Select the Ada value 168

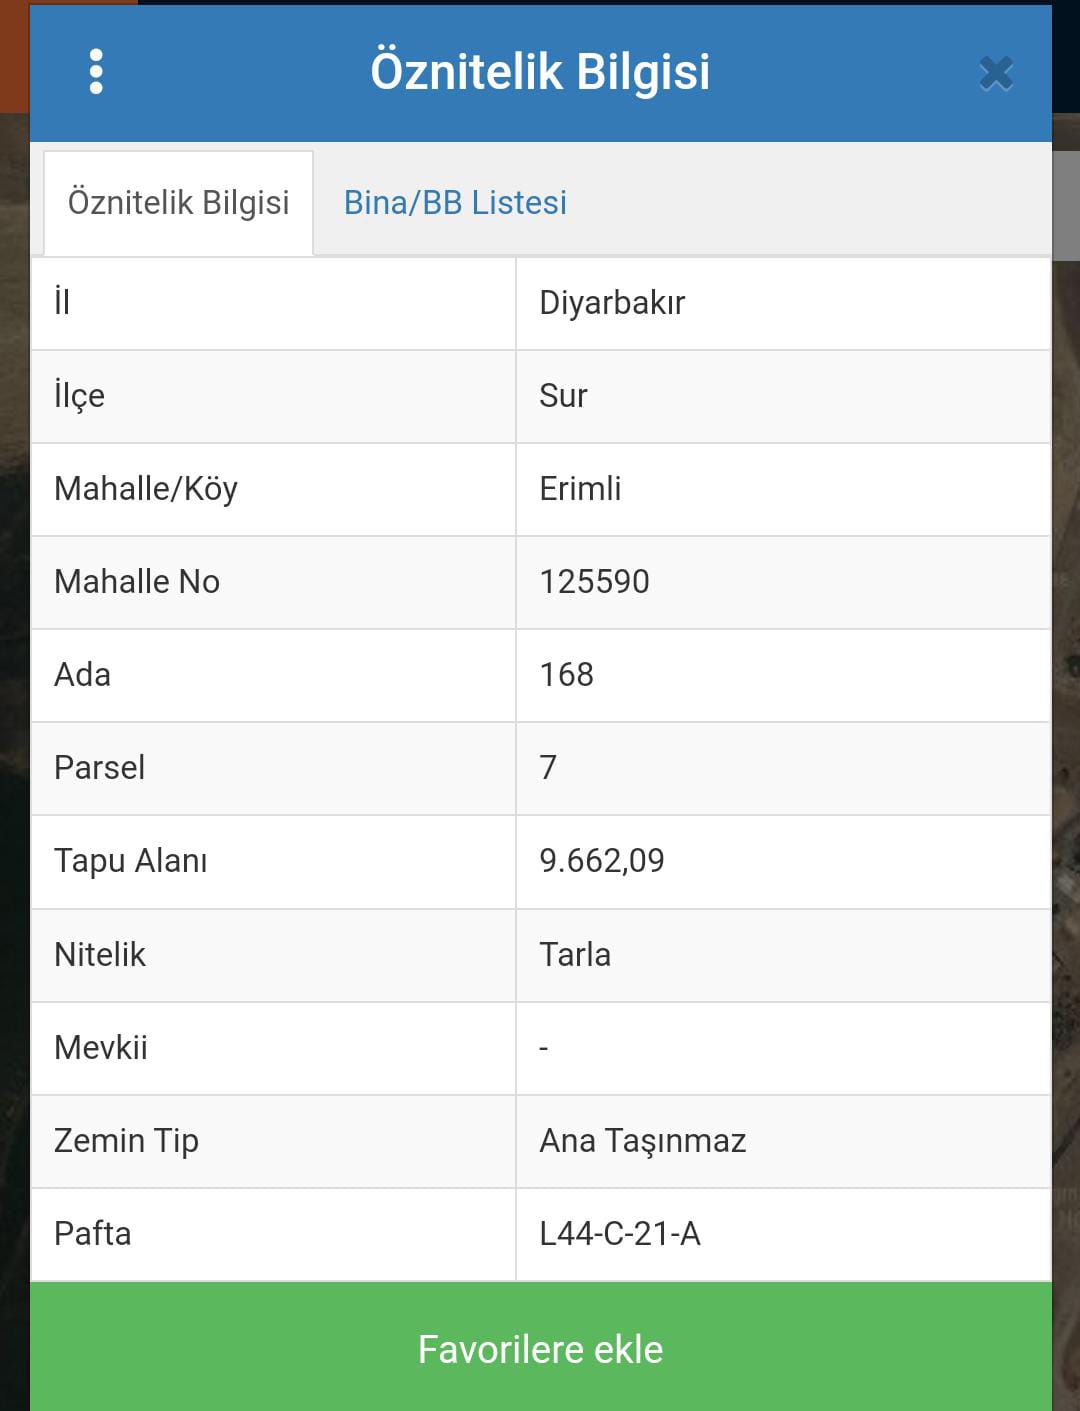pos(566,675)
